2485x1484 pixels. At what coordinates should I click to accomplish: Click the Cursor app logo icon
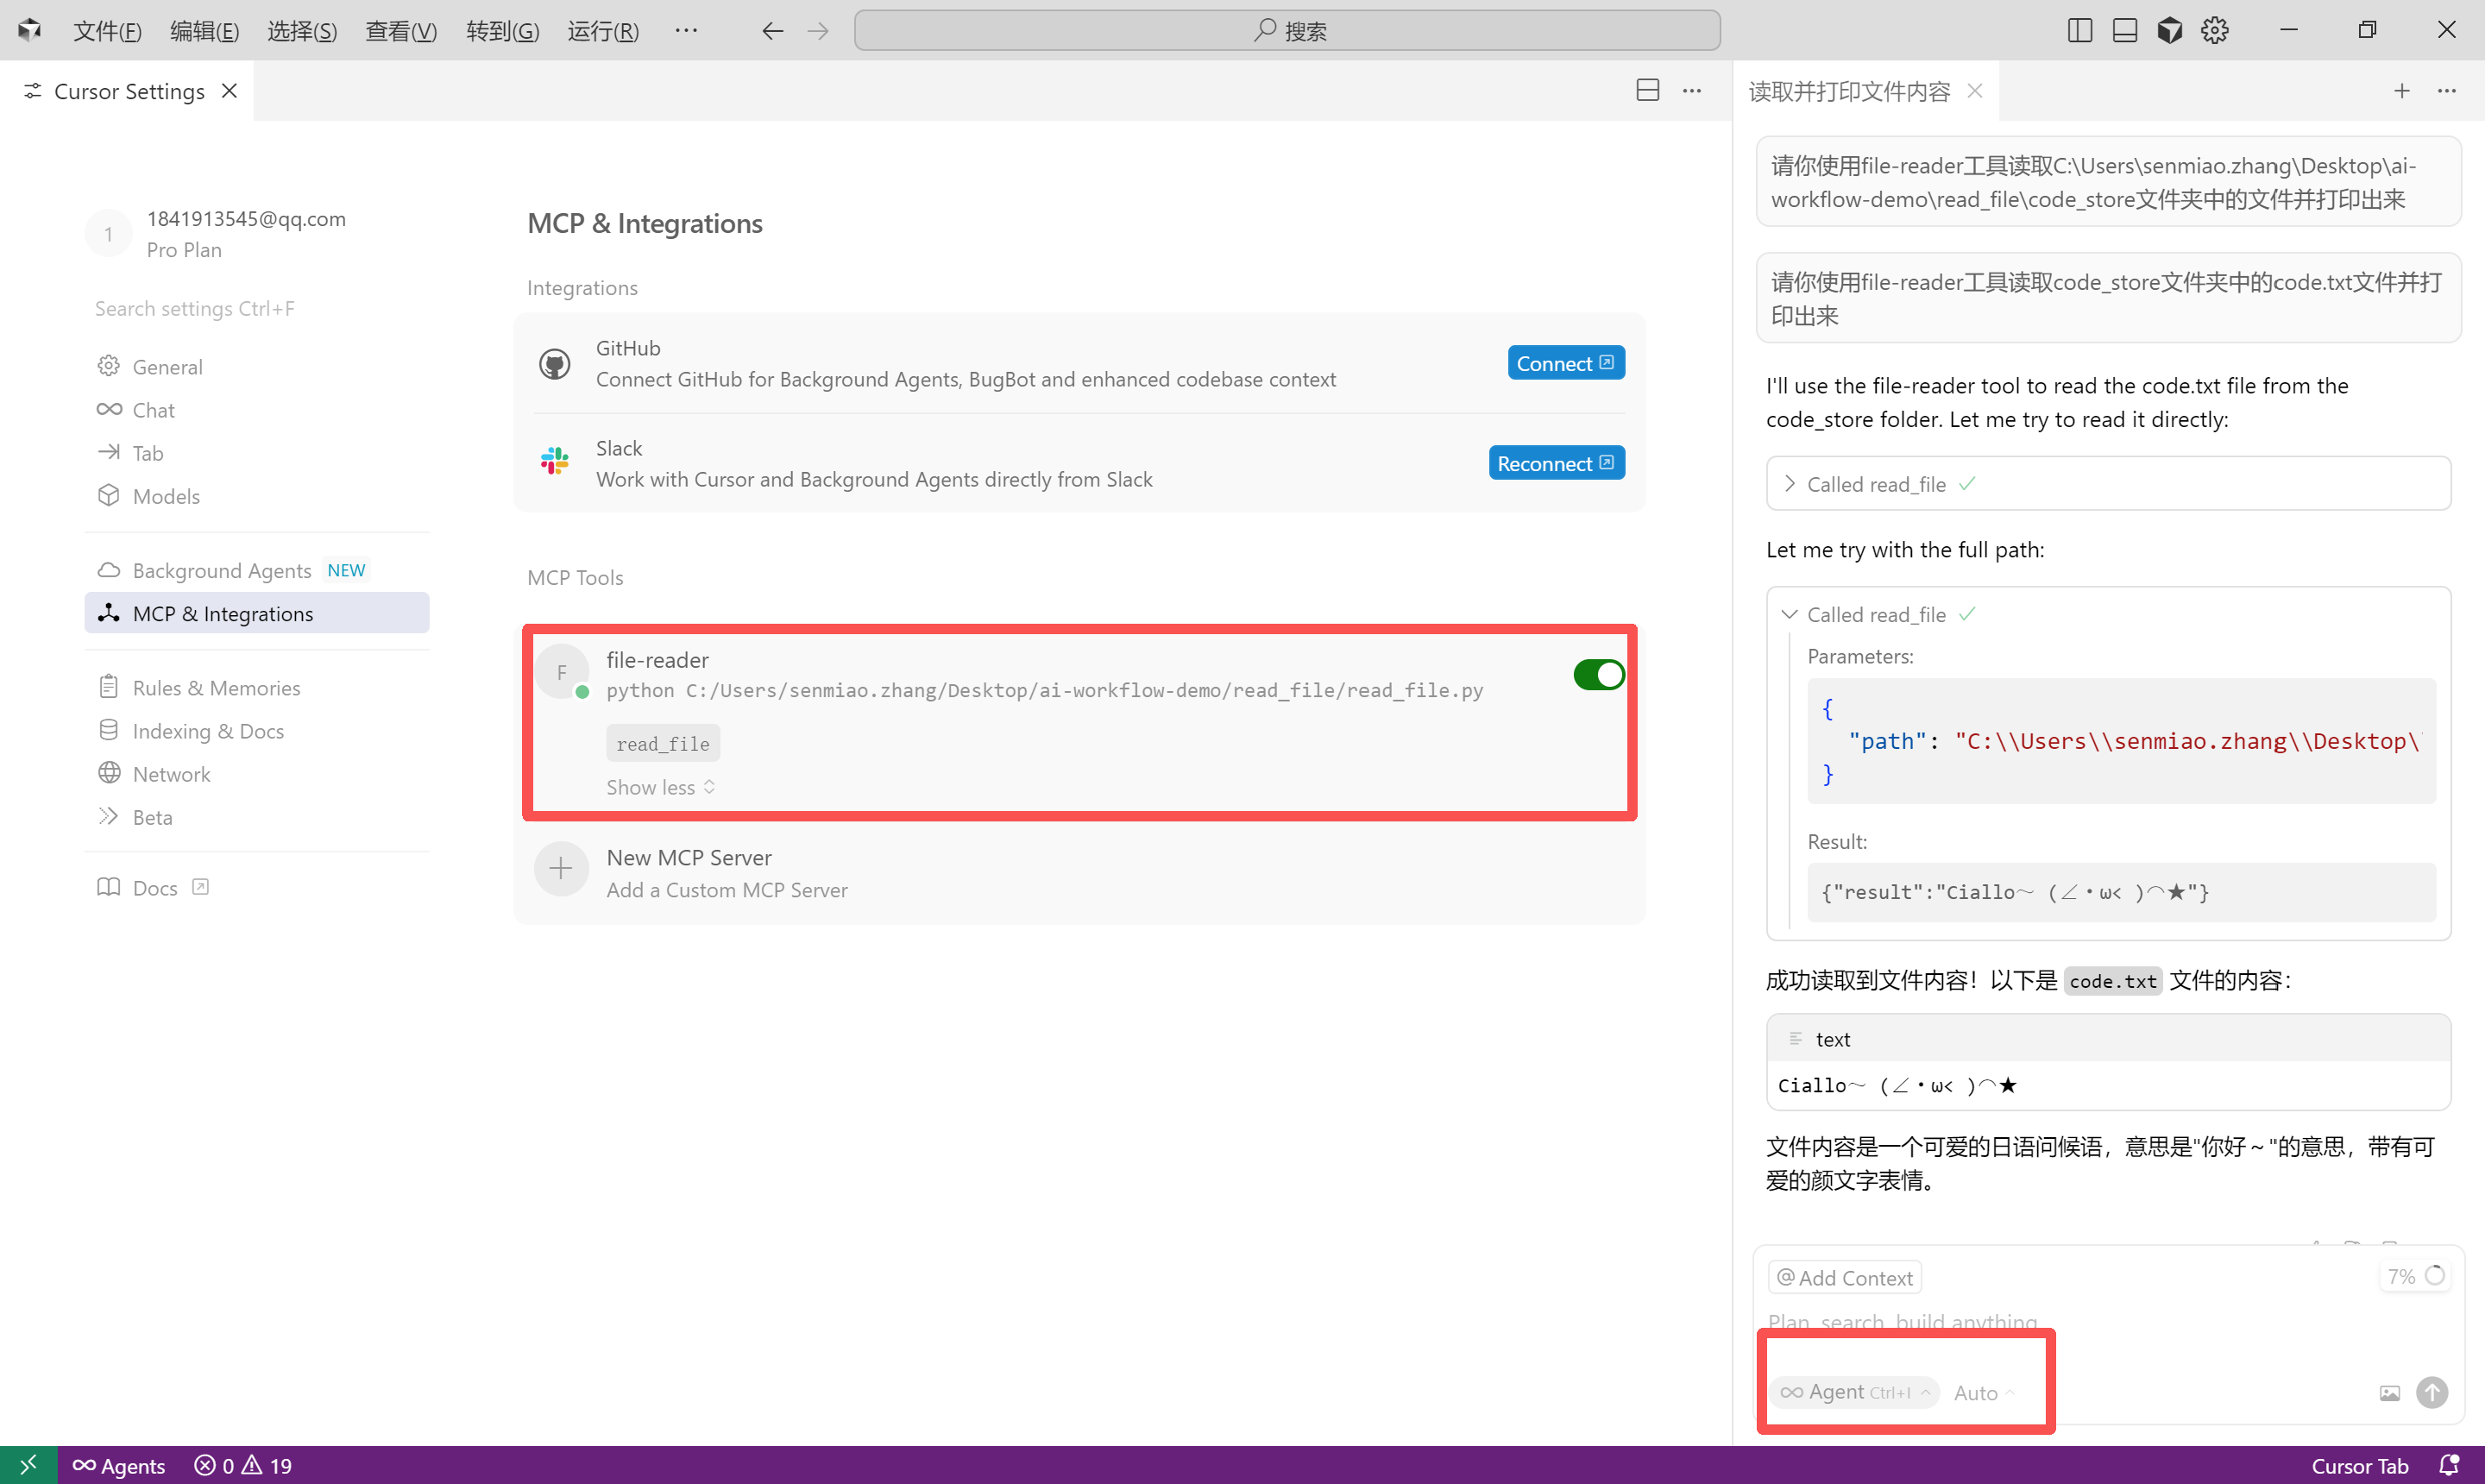pyautogui.click(x=30, y=30)
